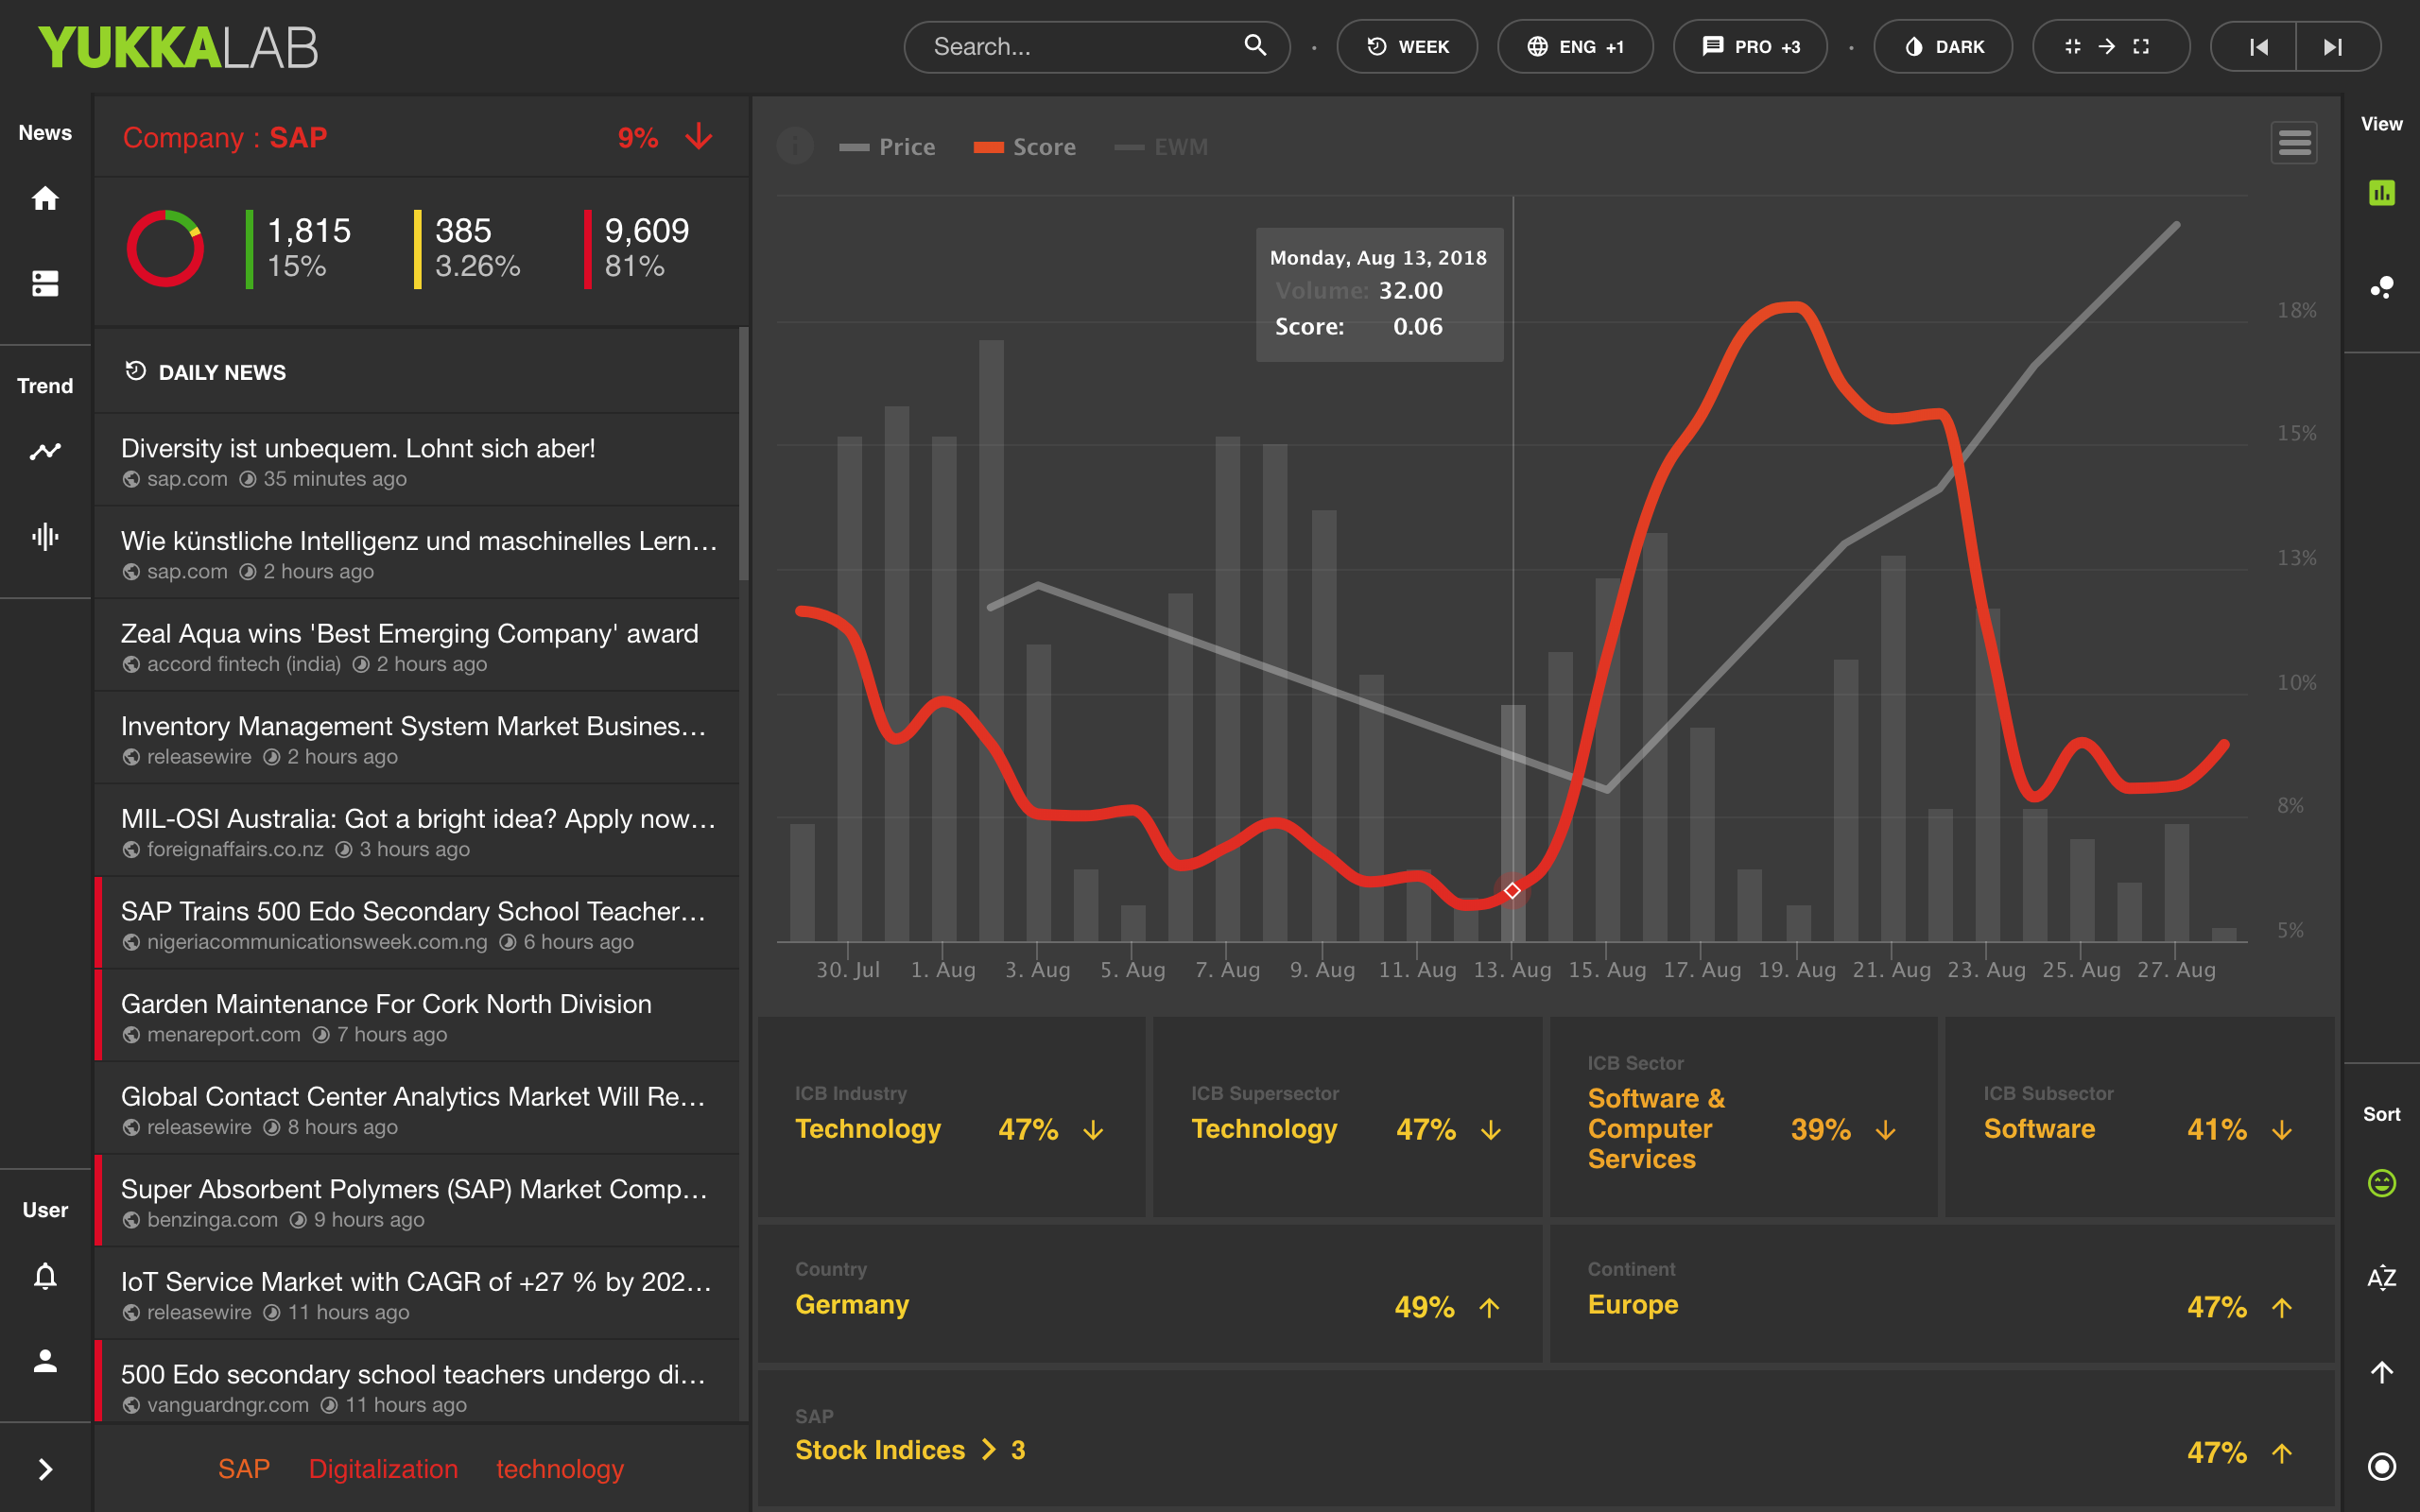Select the technology tag
The image size is (2420, 1512).
560,1469
